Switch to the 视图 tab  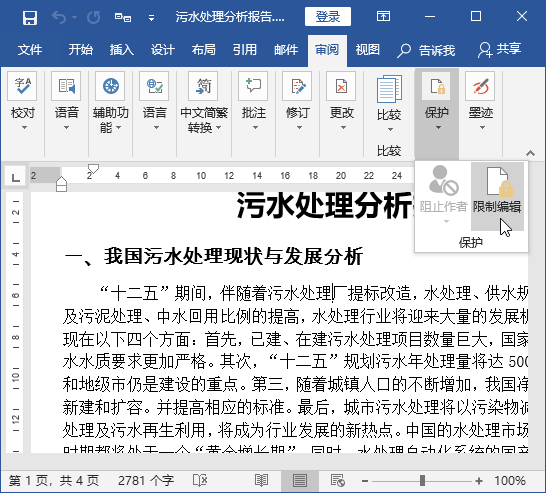[368, 50]
